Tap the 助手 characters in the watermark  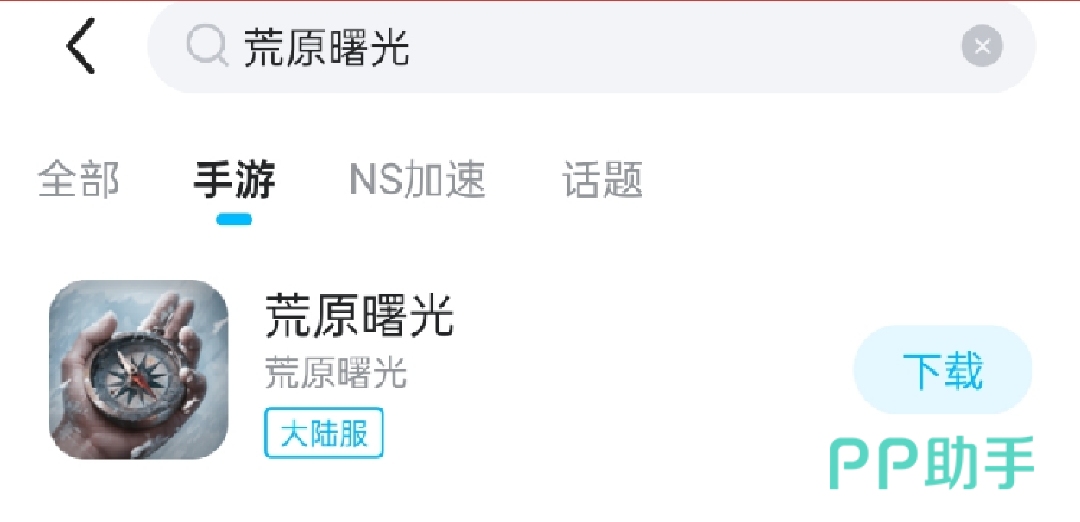click(980, 463)
